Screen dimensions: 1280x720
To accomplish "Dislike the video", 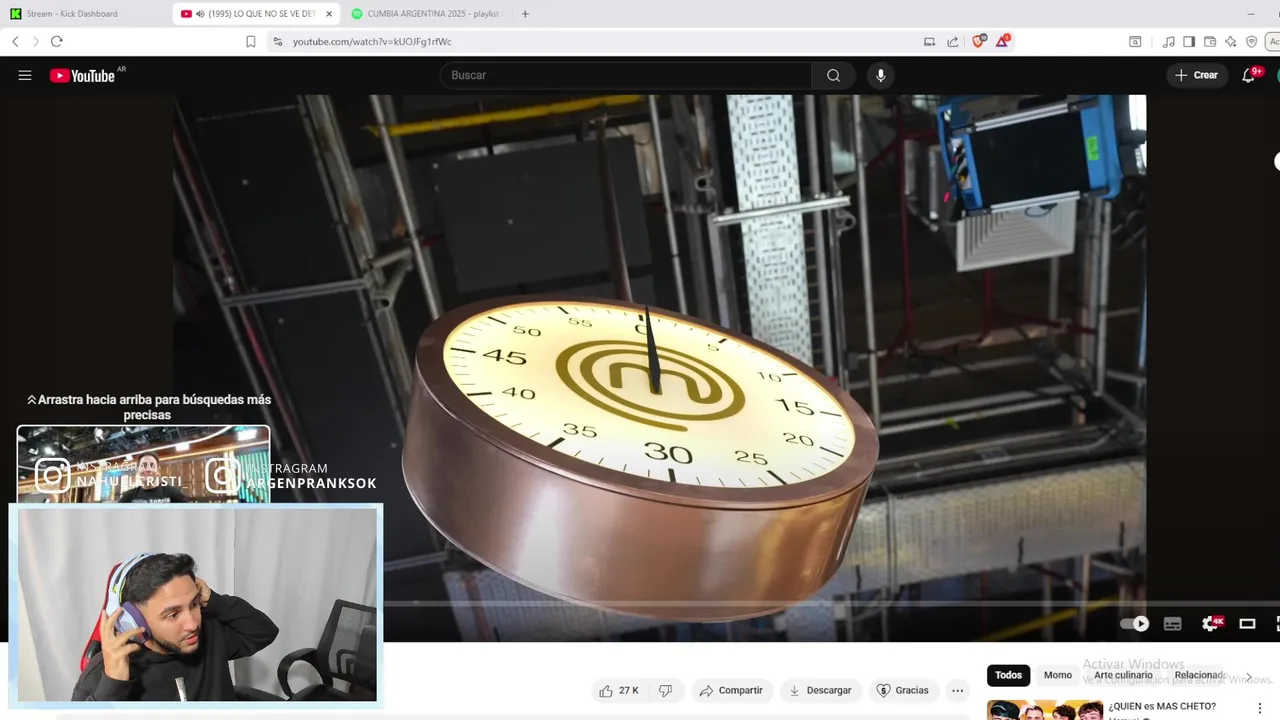I will (665, 690).
